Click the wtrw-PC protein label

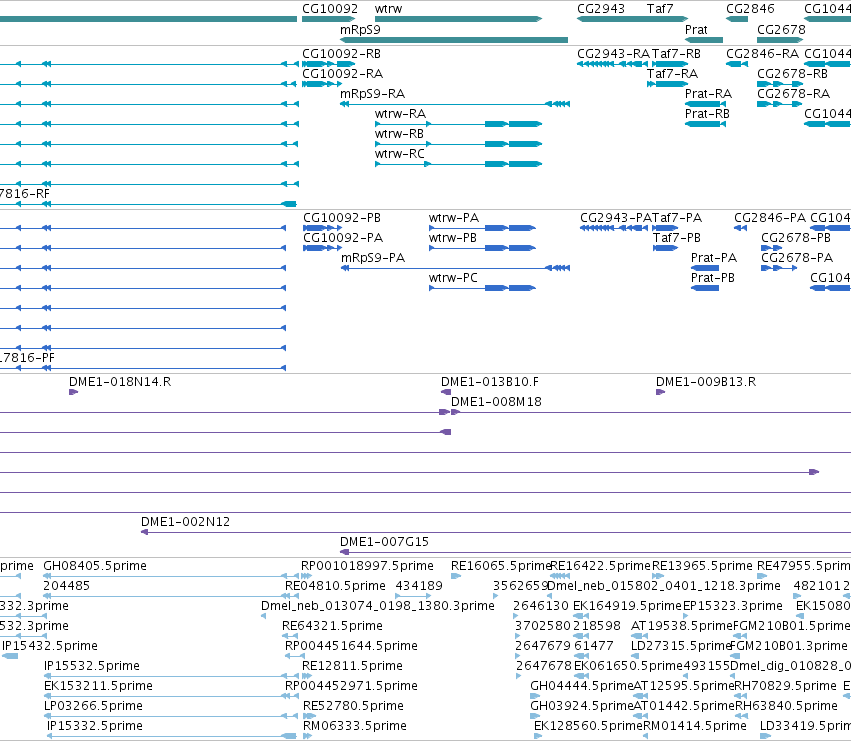coord(453,278)
